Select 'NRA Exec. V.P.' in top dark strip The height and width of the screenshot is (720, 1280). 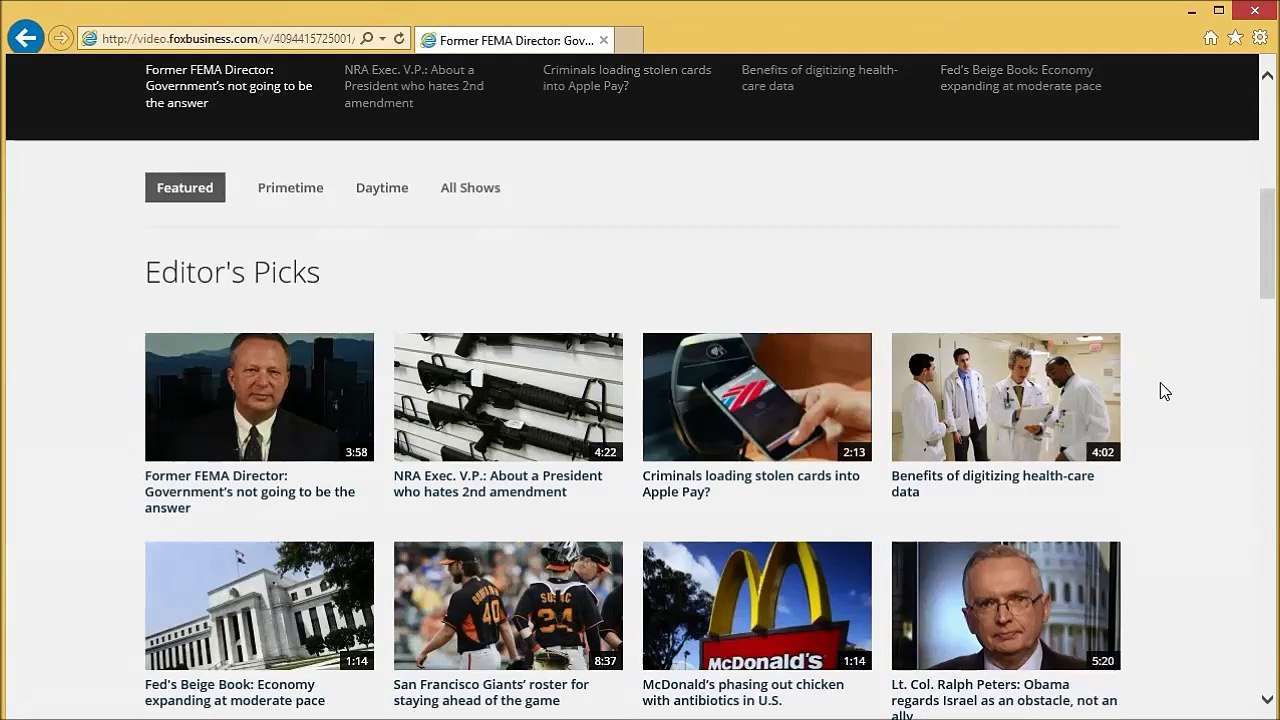414,86
